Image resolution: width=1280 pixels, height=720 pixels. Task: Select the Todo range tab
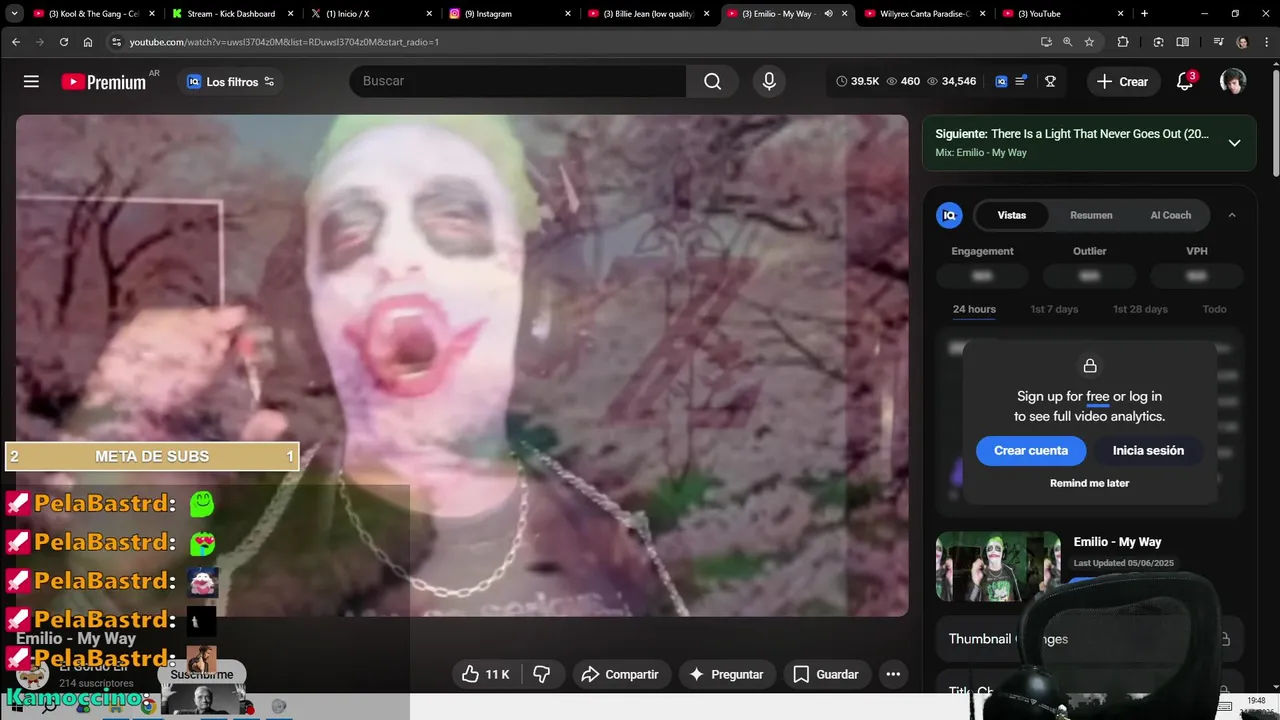(1214, 309)
